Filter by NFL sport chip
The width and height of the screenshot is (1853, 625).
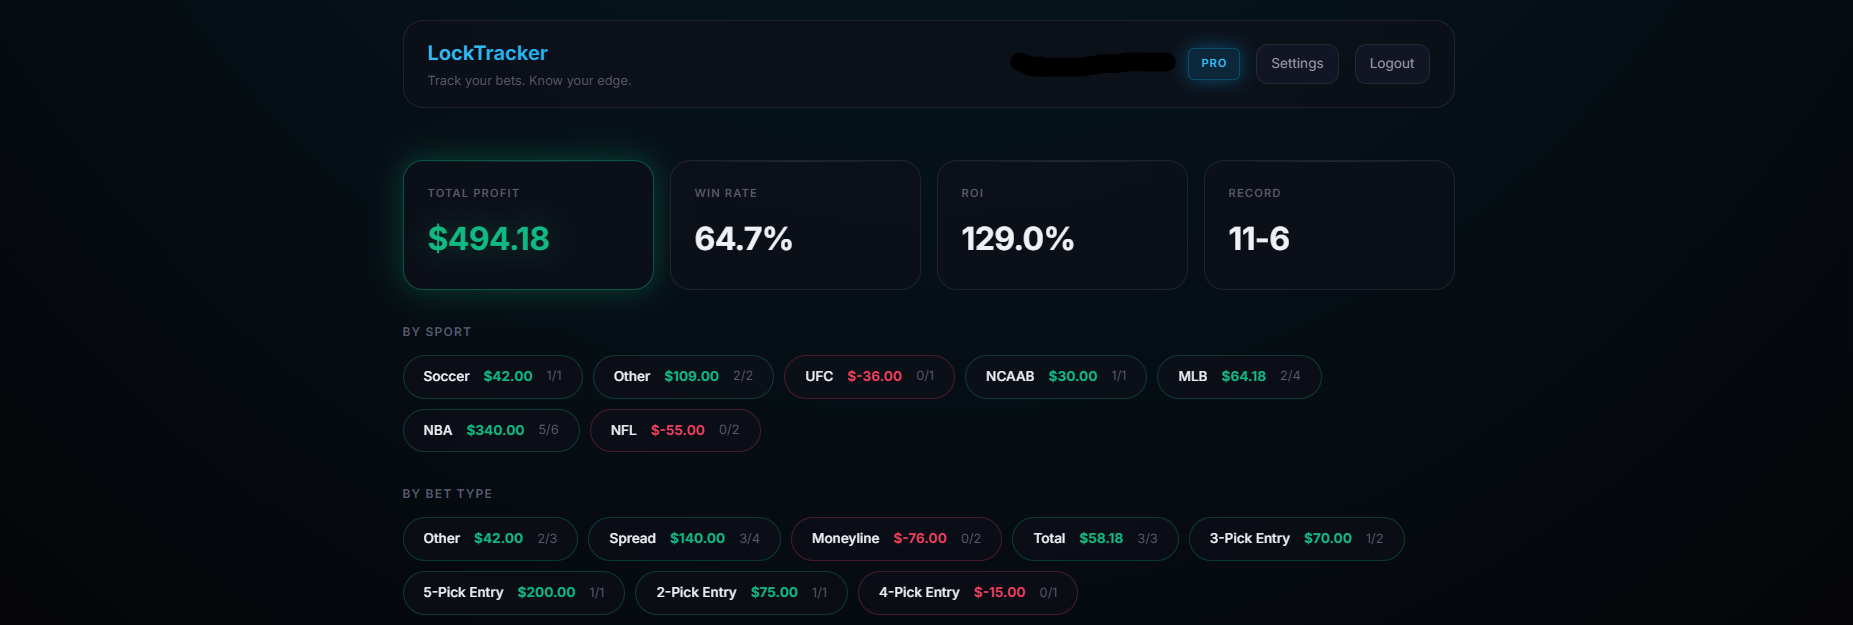coord(675,431)
